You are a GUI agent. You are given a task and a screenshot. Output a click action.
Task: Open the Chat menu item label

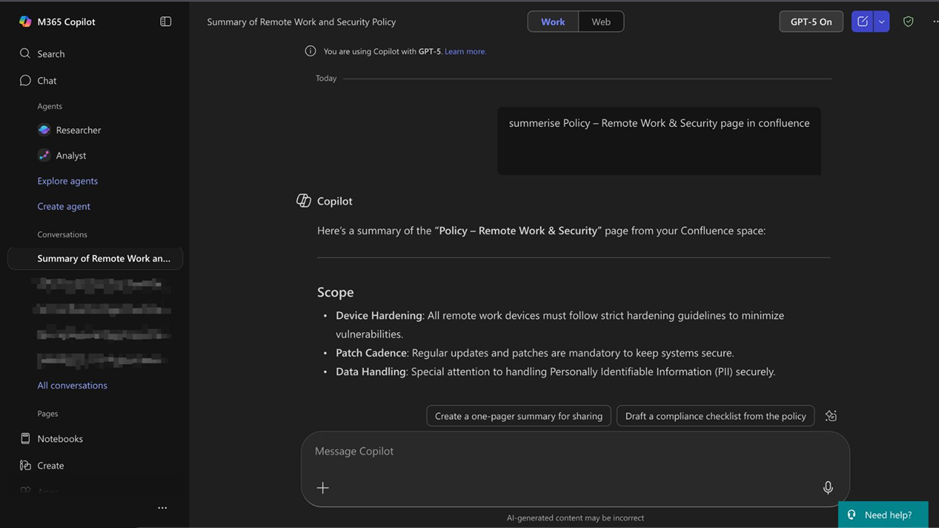click(x=47, y=80)
